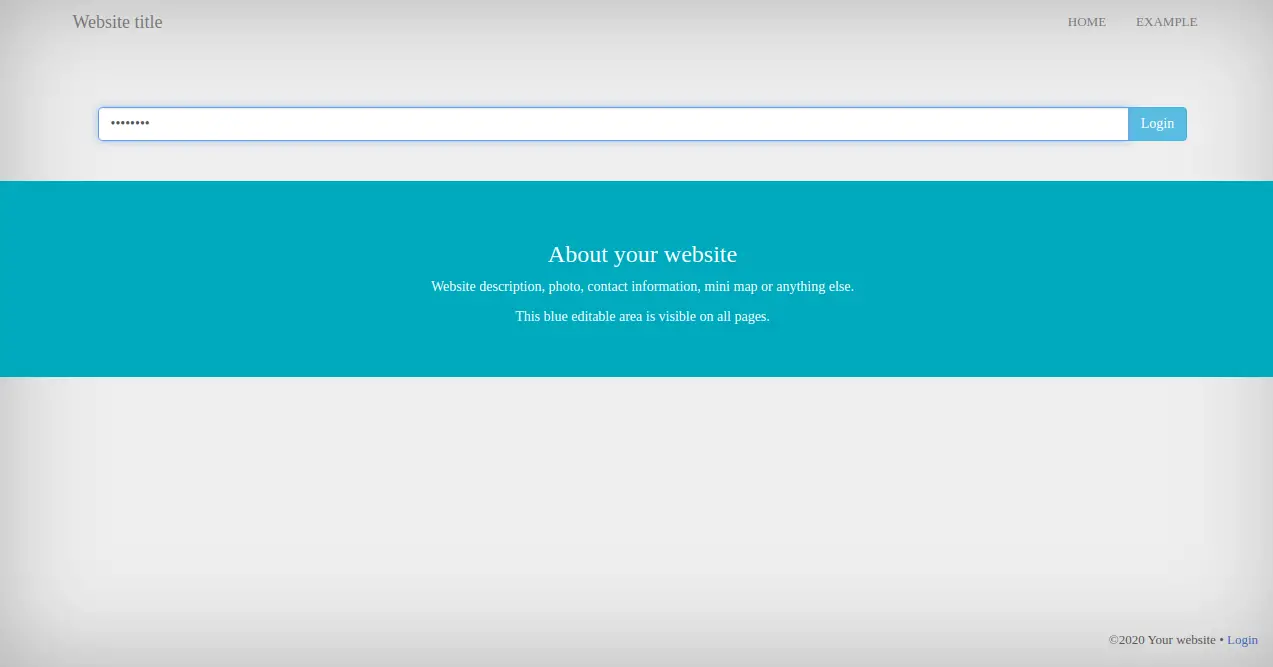
Task: Select the This blue editable area text
Action: click(x=642, y=316)
